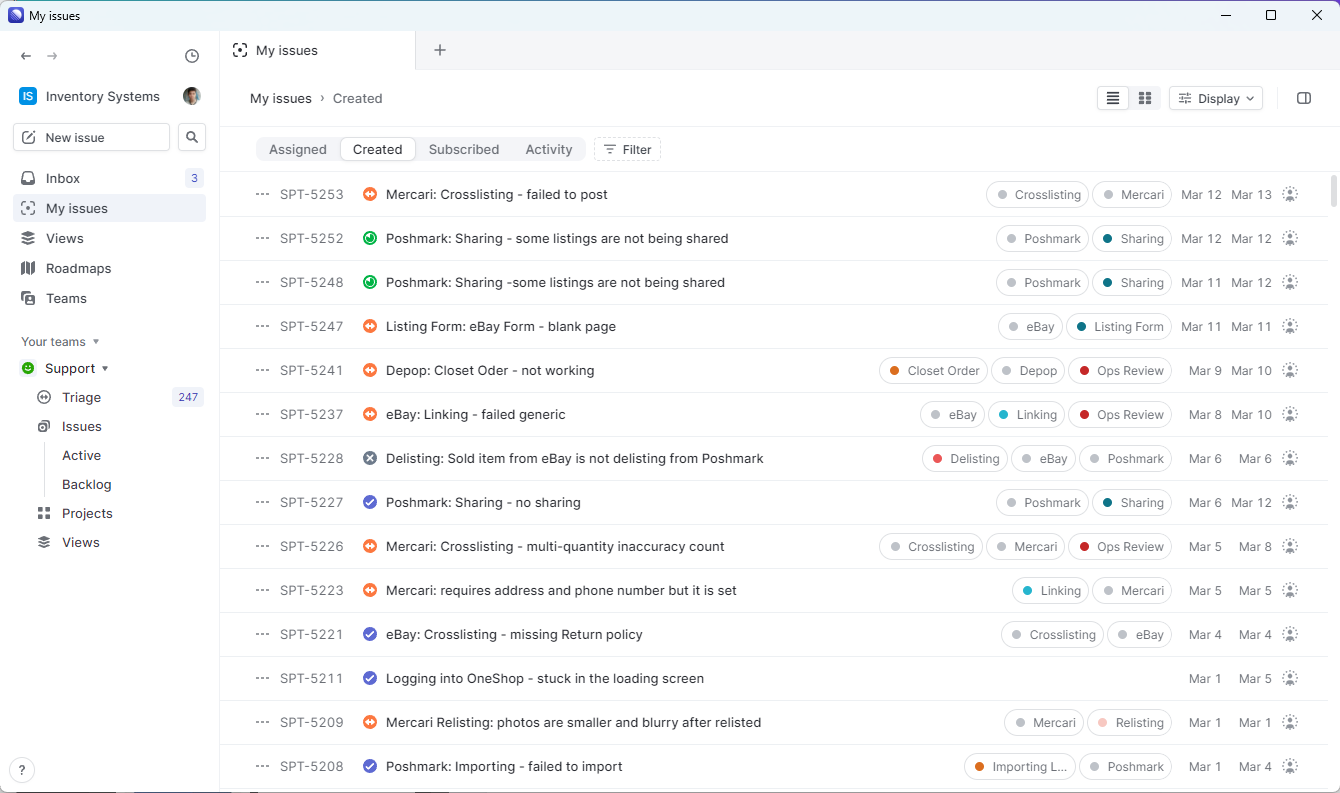Click the New issue button
The image size is (1340, 793).
tap(91, 137)
